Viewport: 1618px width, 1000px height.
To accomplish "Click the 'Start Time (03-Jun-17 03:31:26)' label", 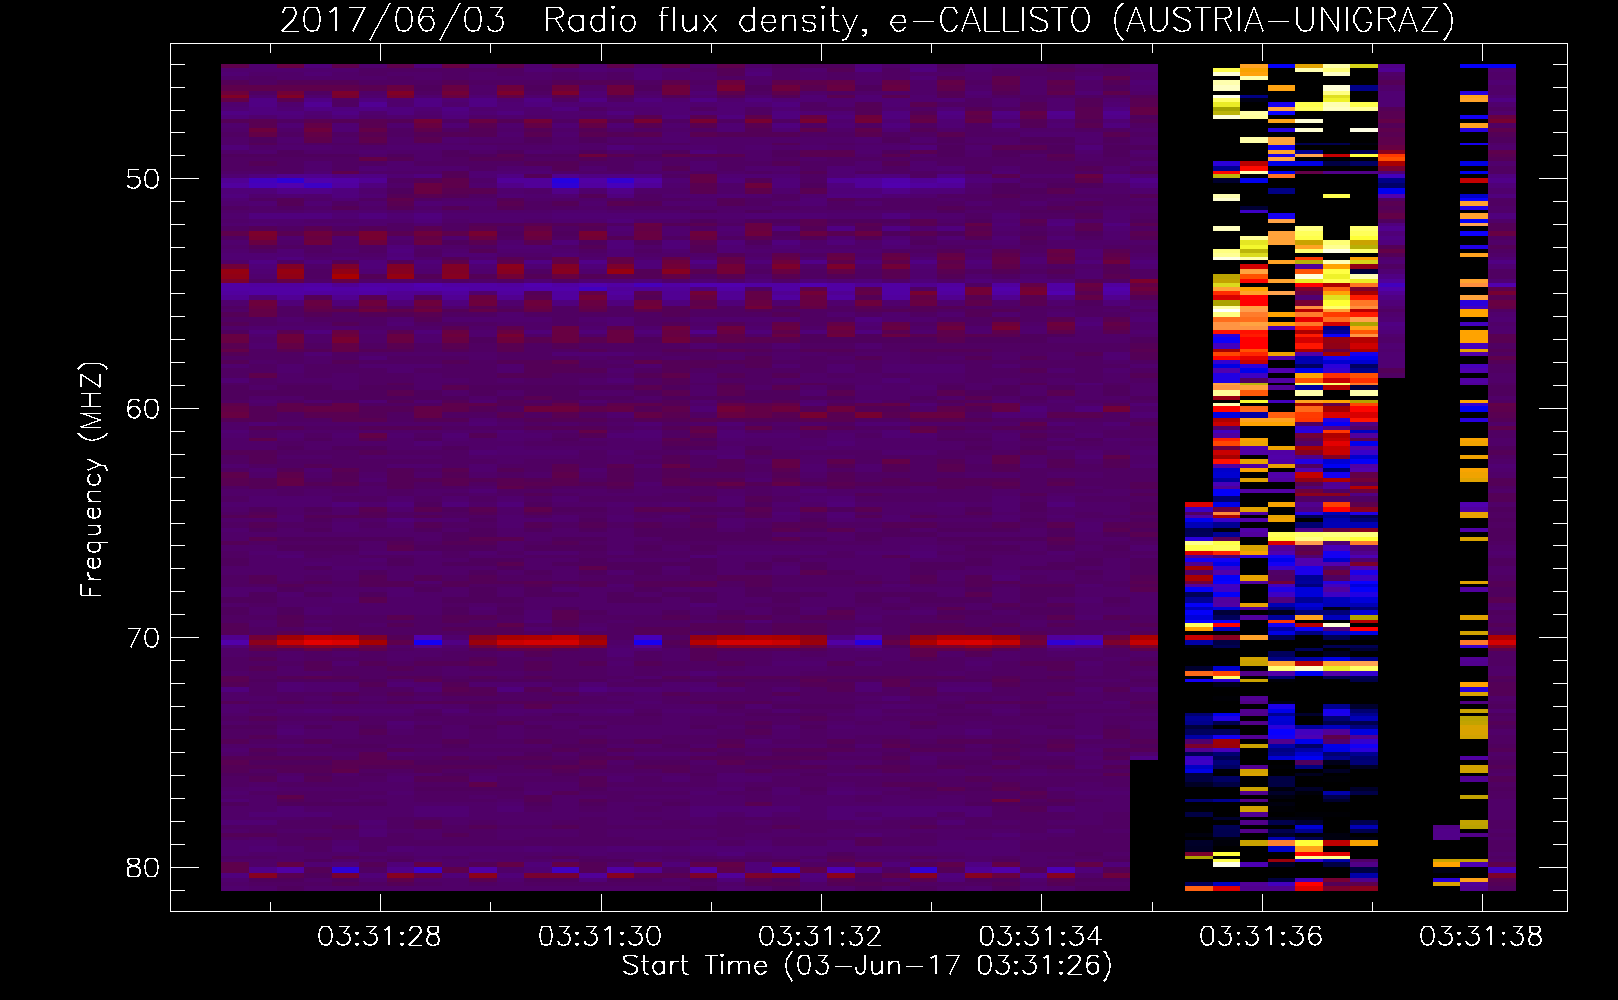I will point(867,966).
